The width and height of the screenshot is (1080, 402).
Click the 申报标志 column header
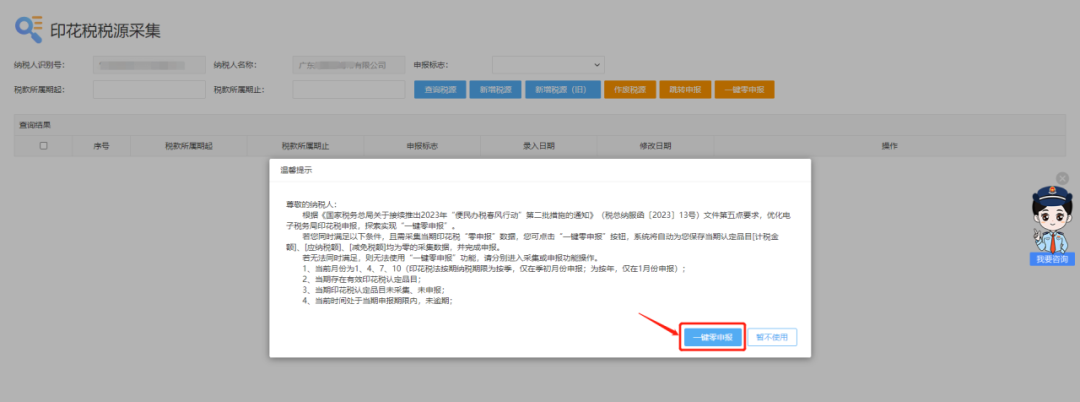422,146
